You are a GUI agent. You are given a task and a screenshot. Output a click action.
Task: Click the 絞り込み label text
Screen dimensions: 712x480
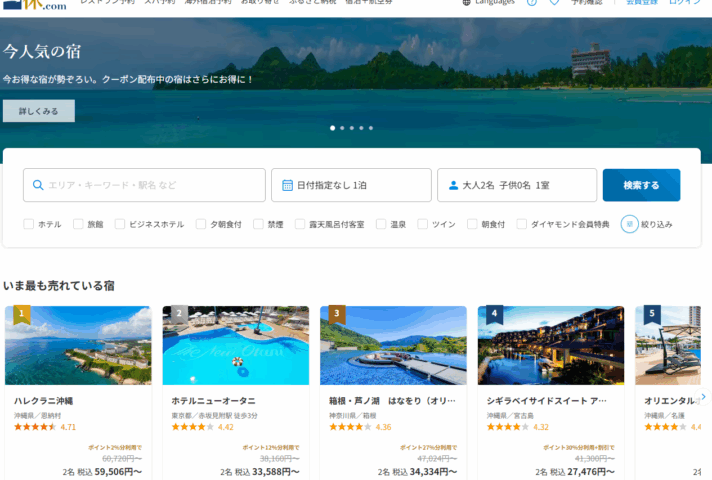click(657, 224)
